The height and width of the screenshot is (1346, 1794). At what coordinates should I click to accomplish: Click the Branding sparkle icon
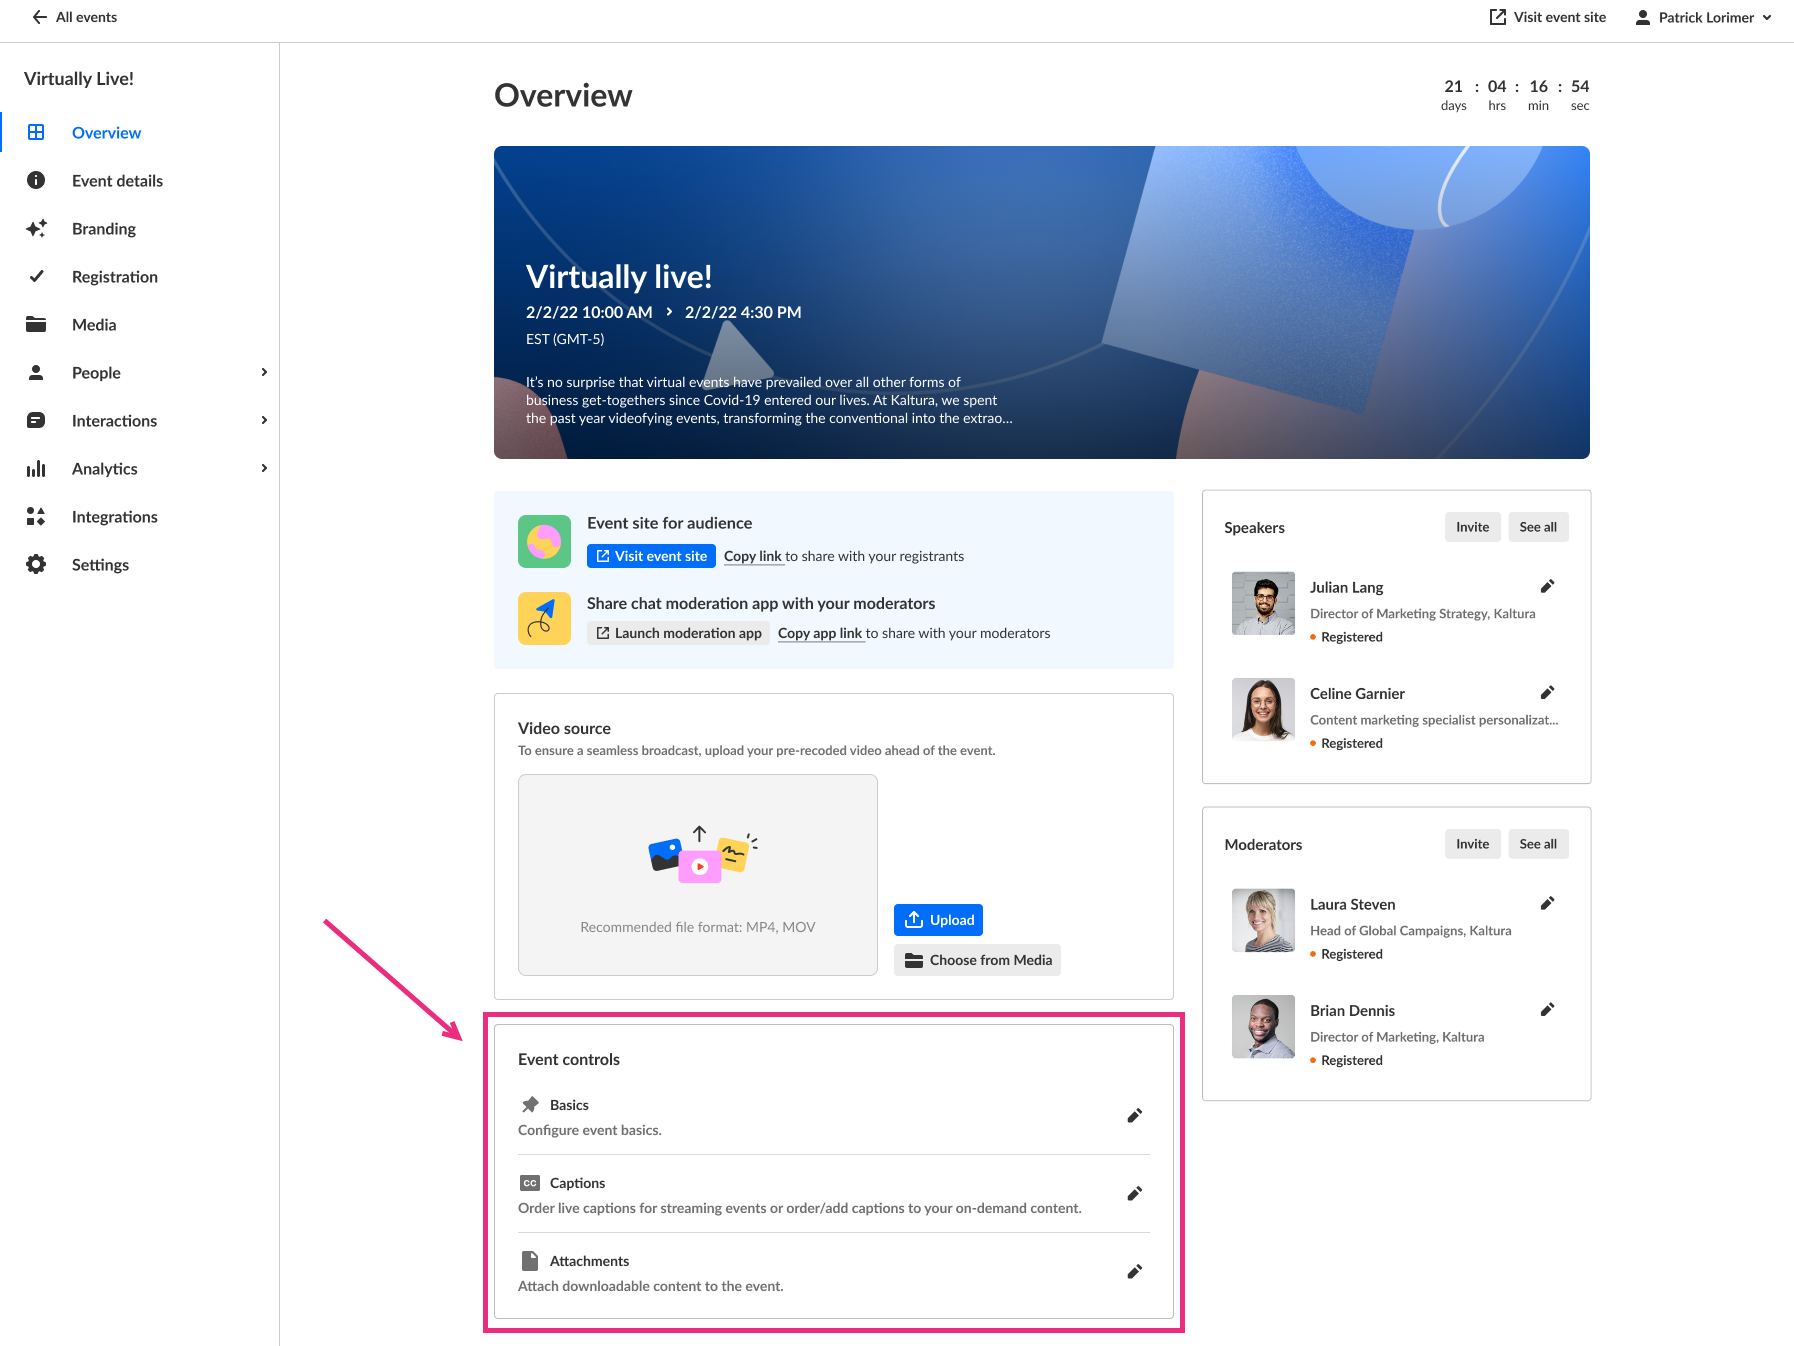pos(36,228)
